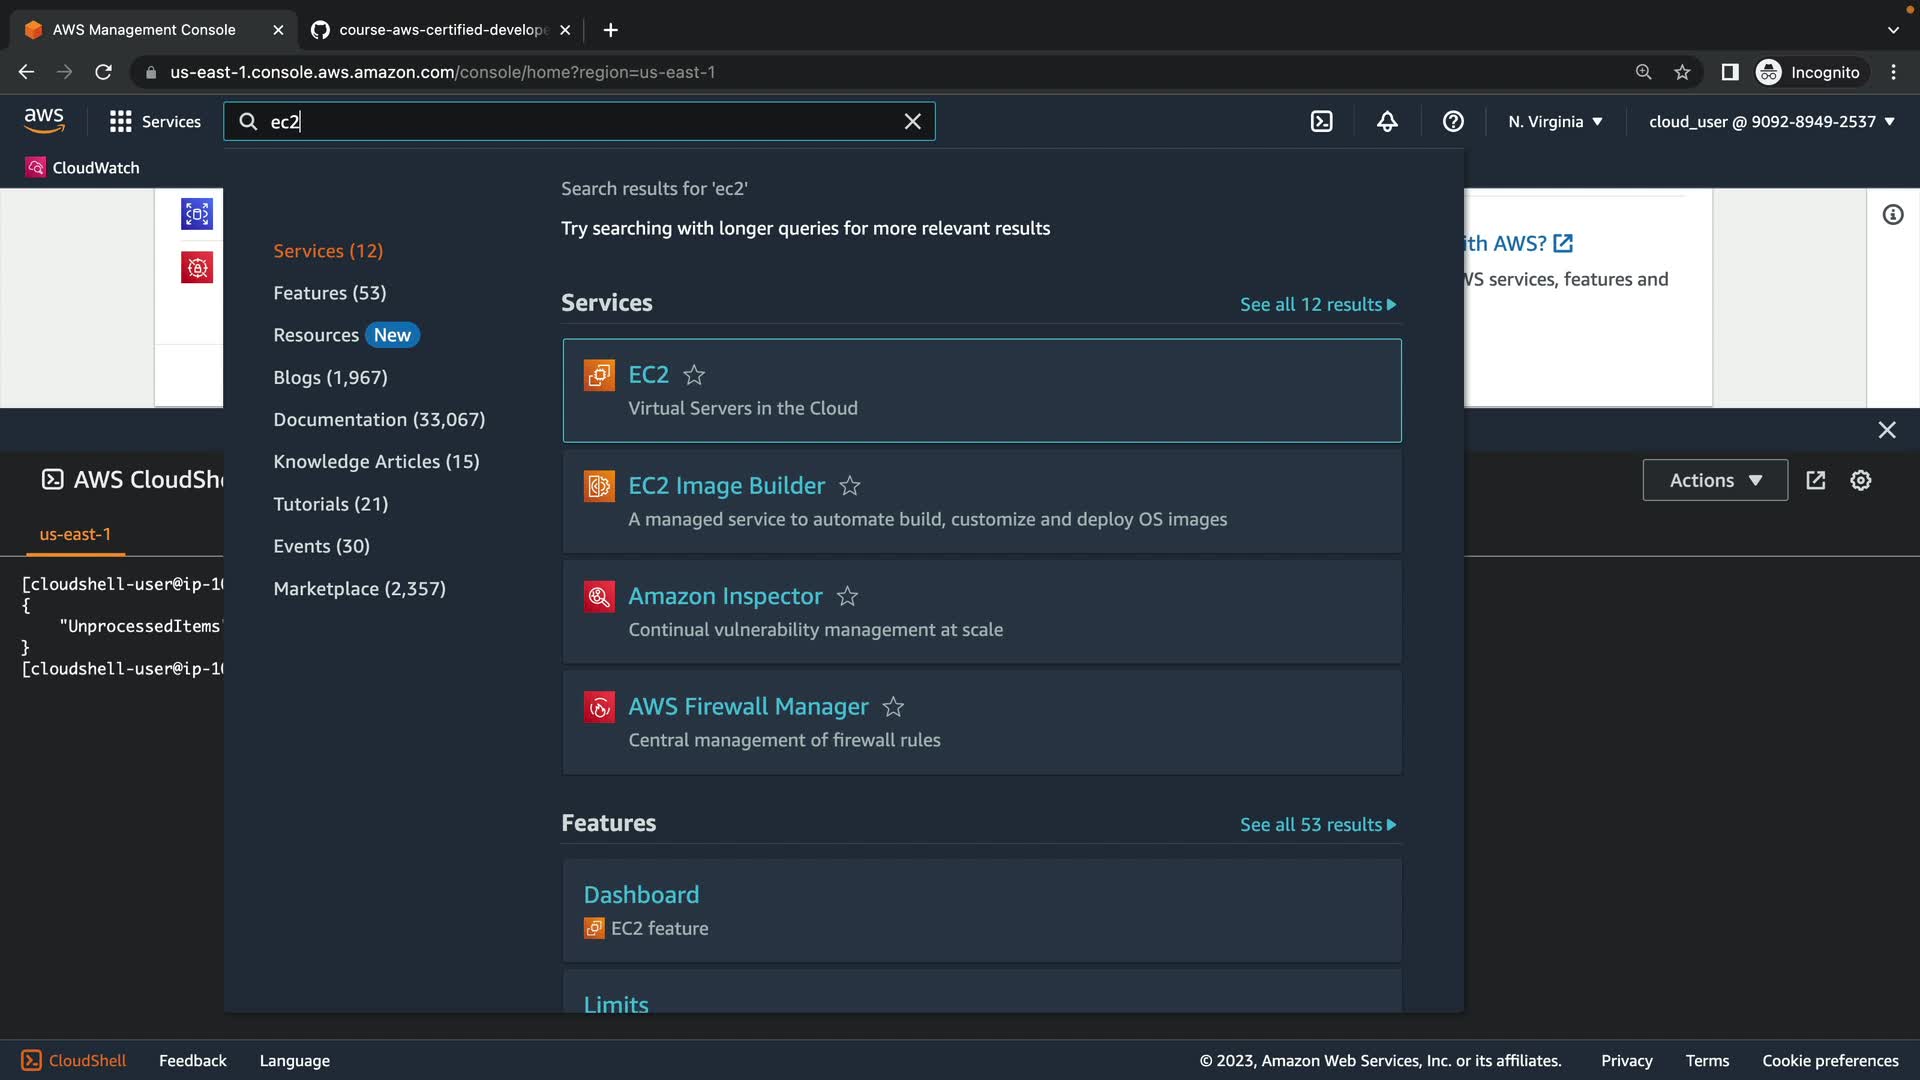Open the notifications bell

click(x=1387, y=121)
